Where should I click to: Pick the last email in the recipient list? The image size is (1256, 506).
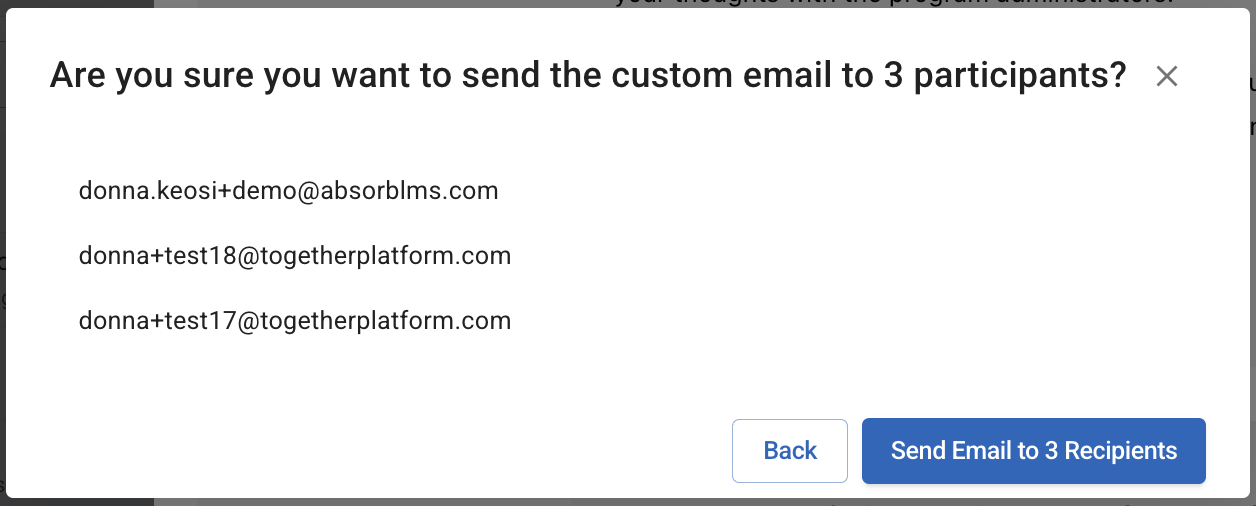tap(295, 321)
